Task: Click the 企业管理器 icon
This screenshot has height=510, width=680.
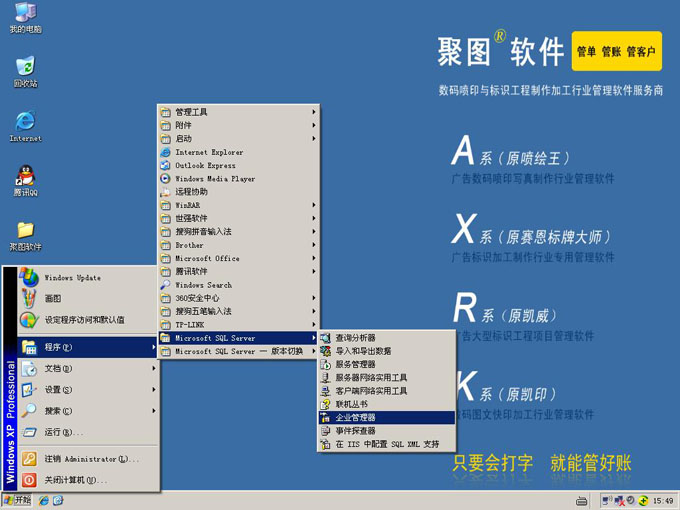Action: [325, 417]
